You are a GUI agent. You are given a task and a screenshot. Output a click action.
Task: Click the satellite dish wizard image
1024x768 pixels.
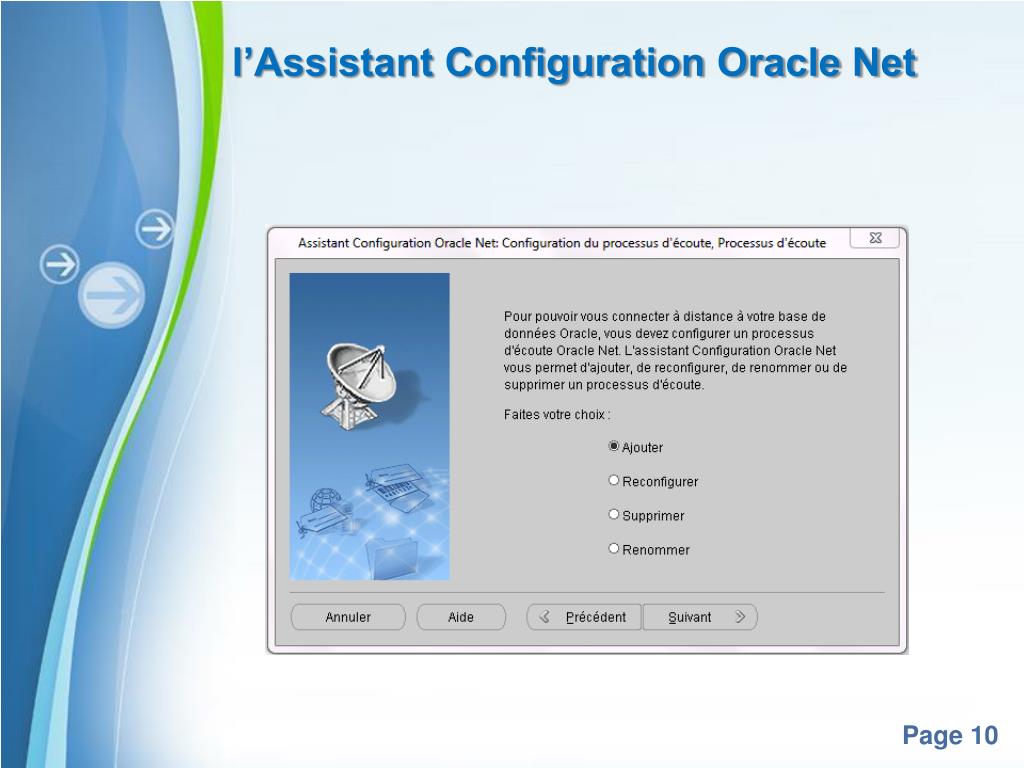(370, 426)
